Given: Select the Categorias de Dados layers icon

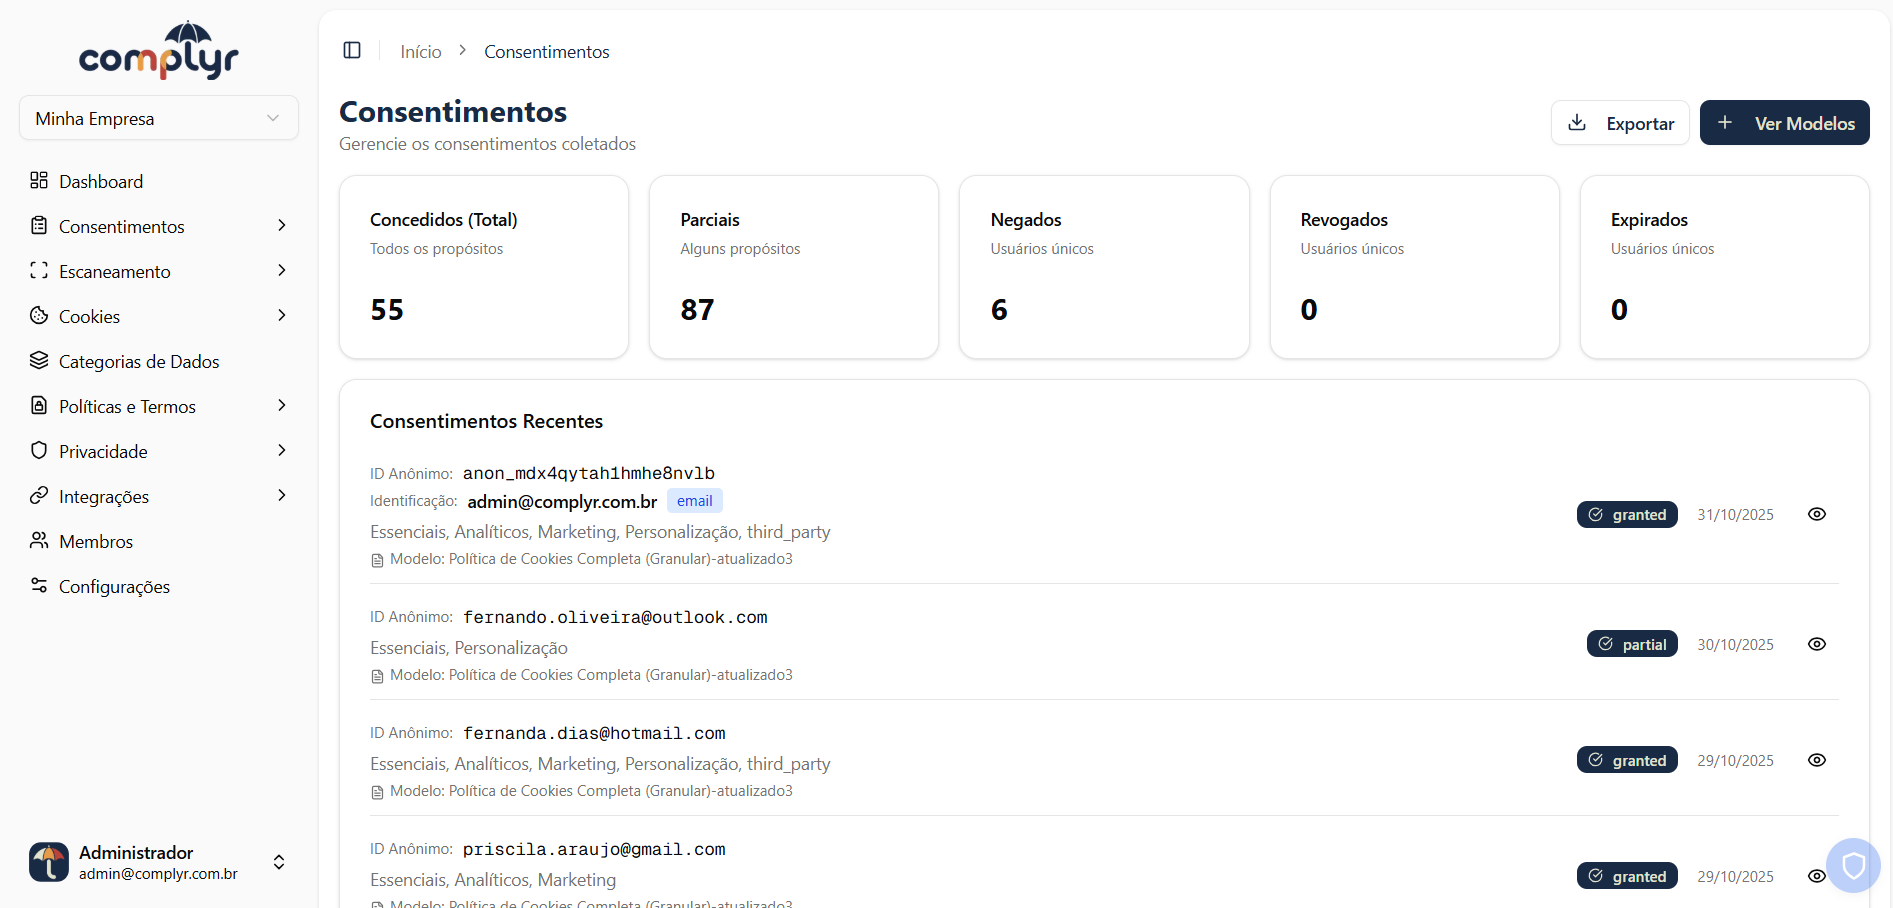Looking at the screenshot, I should tap(39, 361).
